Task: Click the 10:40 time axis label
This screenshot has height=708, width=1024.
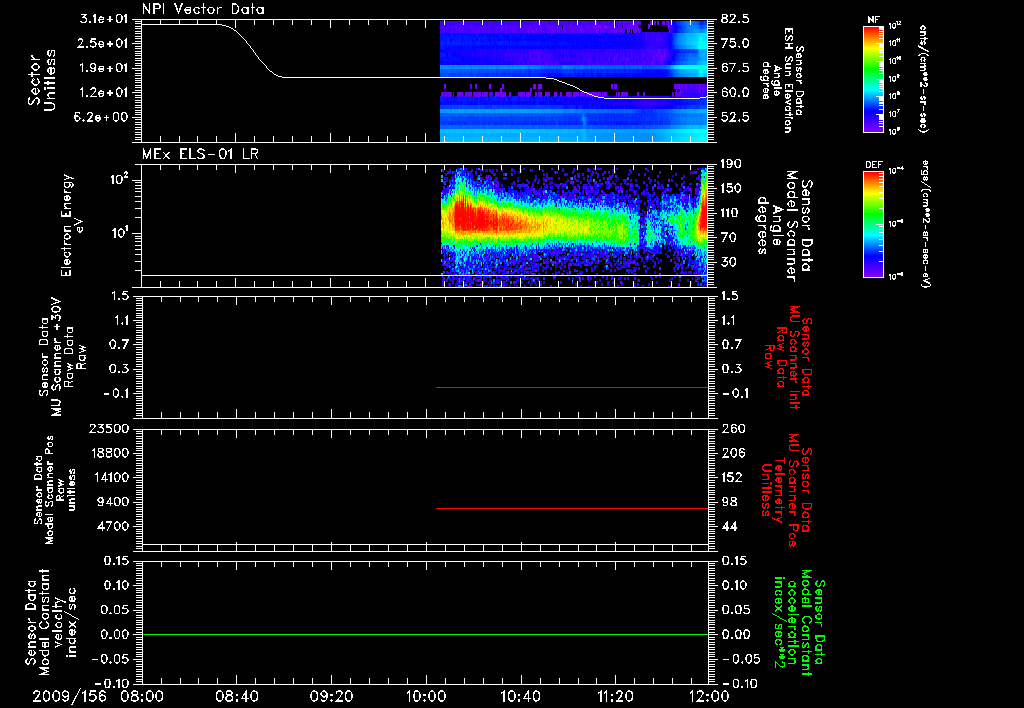Action: pyautogui.click(x=520, y=697)
